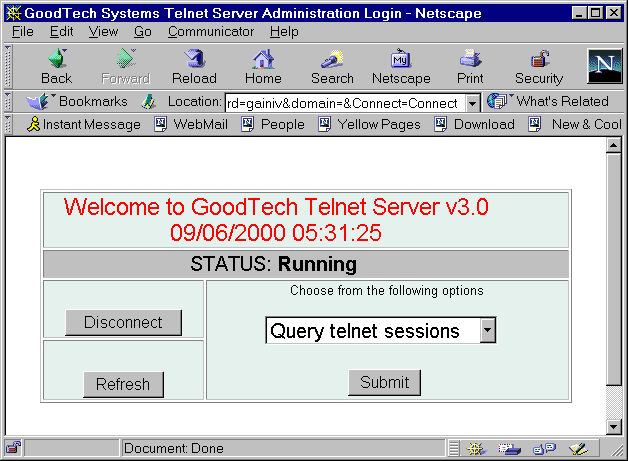Click the Forward navigation icon
This screenshot has width=628, height=461.
point(126,58)
